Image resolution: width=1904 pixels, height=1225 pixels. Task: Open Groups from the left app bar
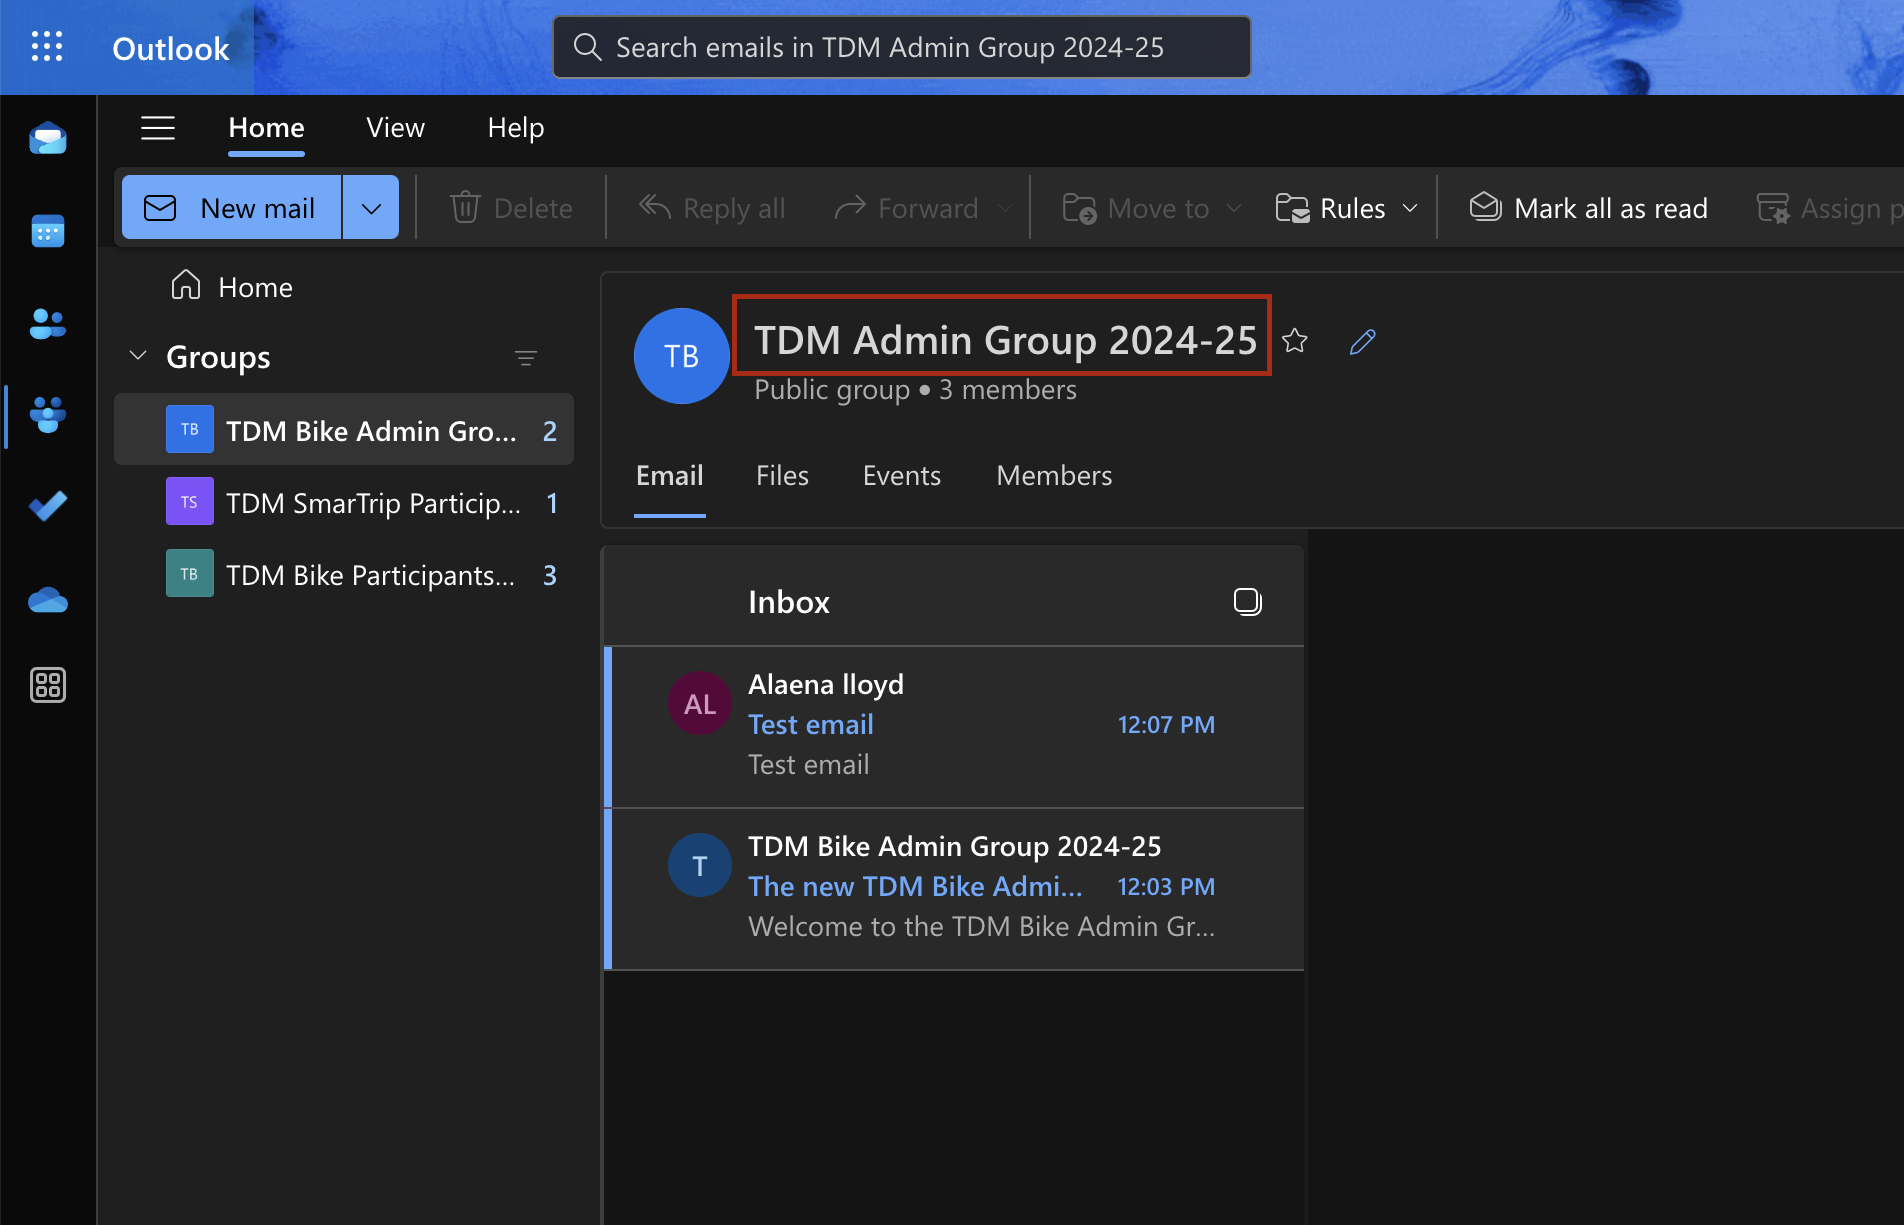tap(48, 414)
